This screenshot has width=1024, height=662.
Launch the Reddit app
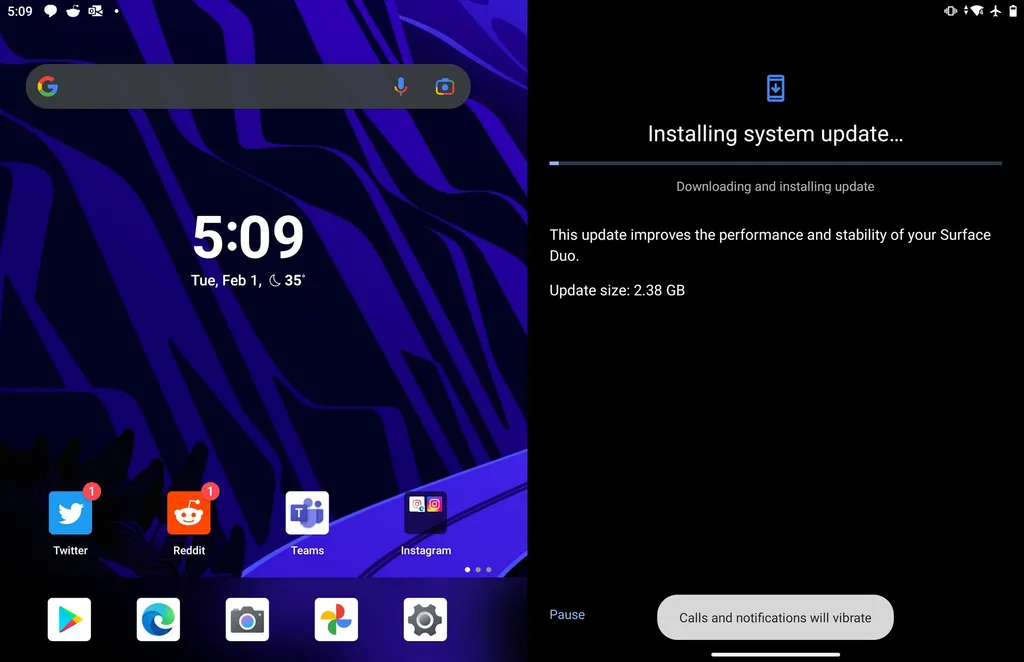(x=189, y=514)
